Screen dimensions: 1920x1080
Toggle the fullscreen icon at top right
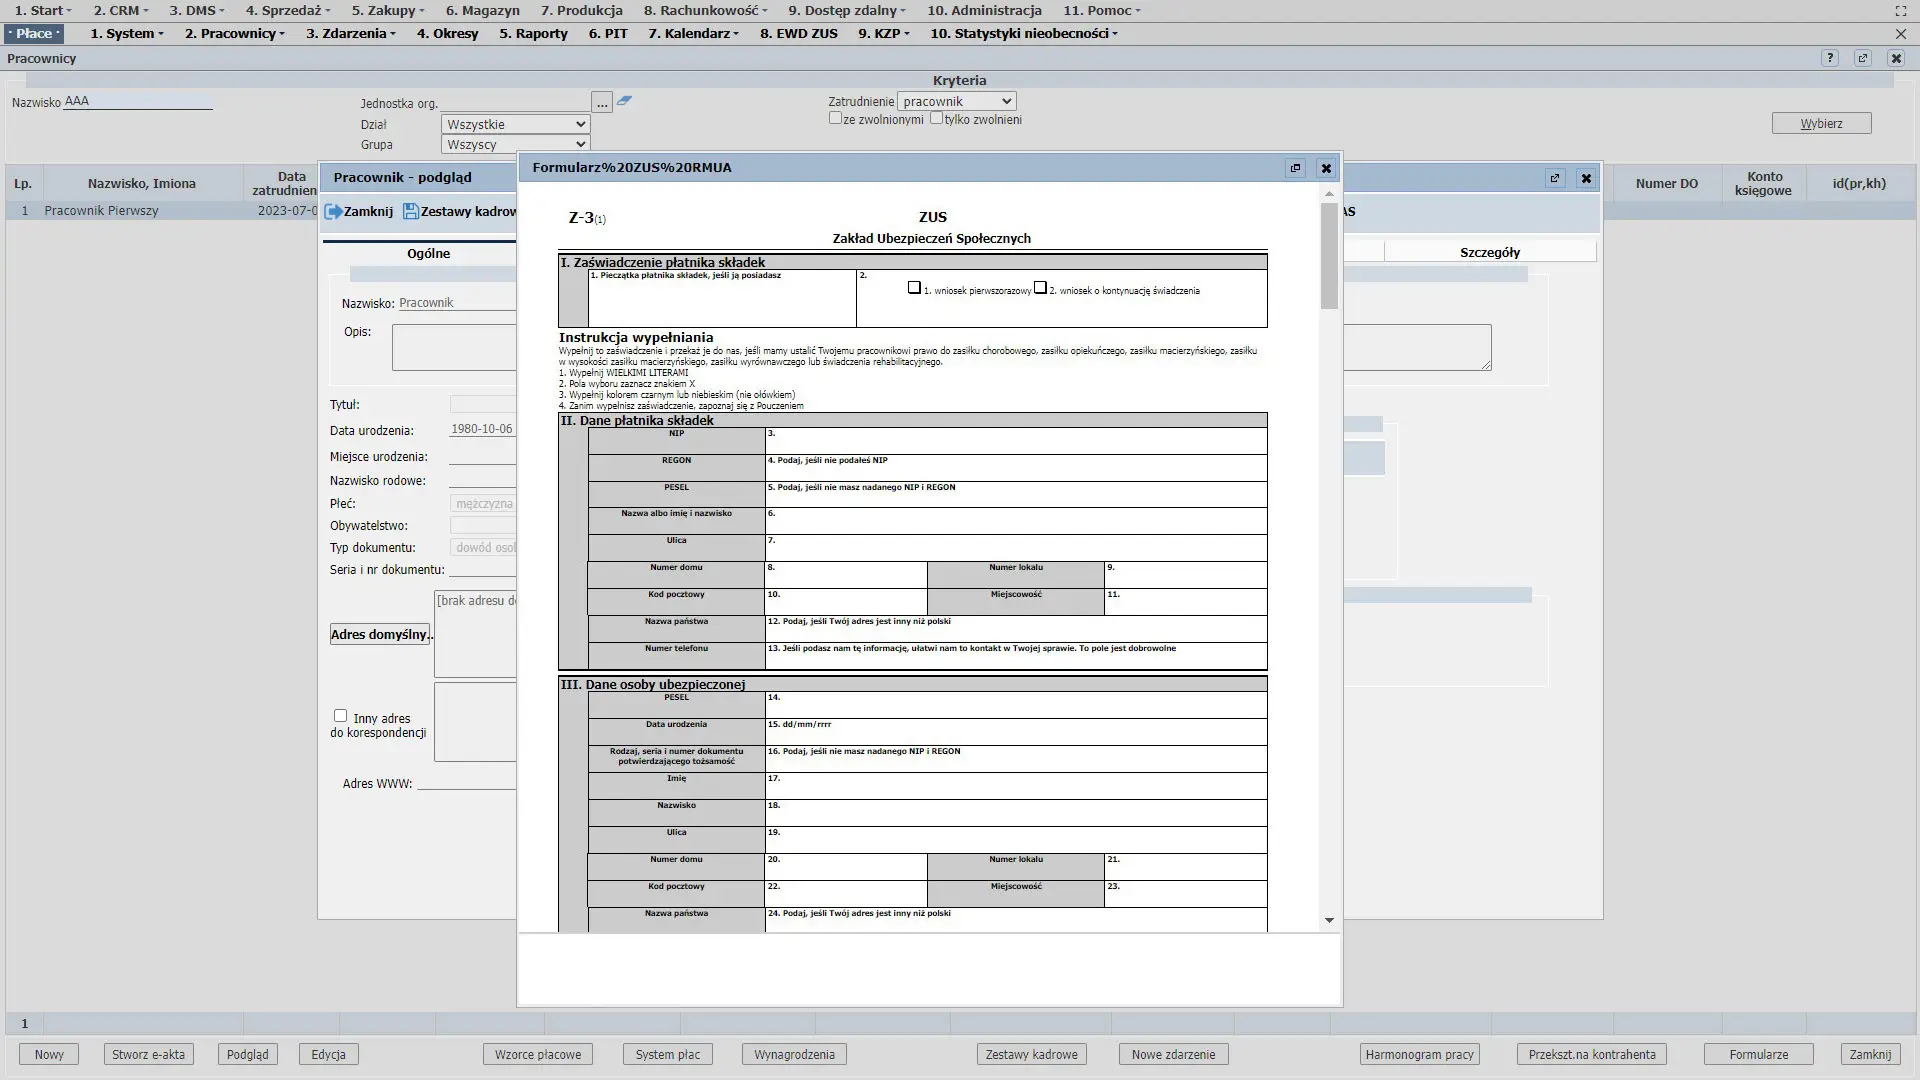pyautogui.click(x=1900, y=11)
